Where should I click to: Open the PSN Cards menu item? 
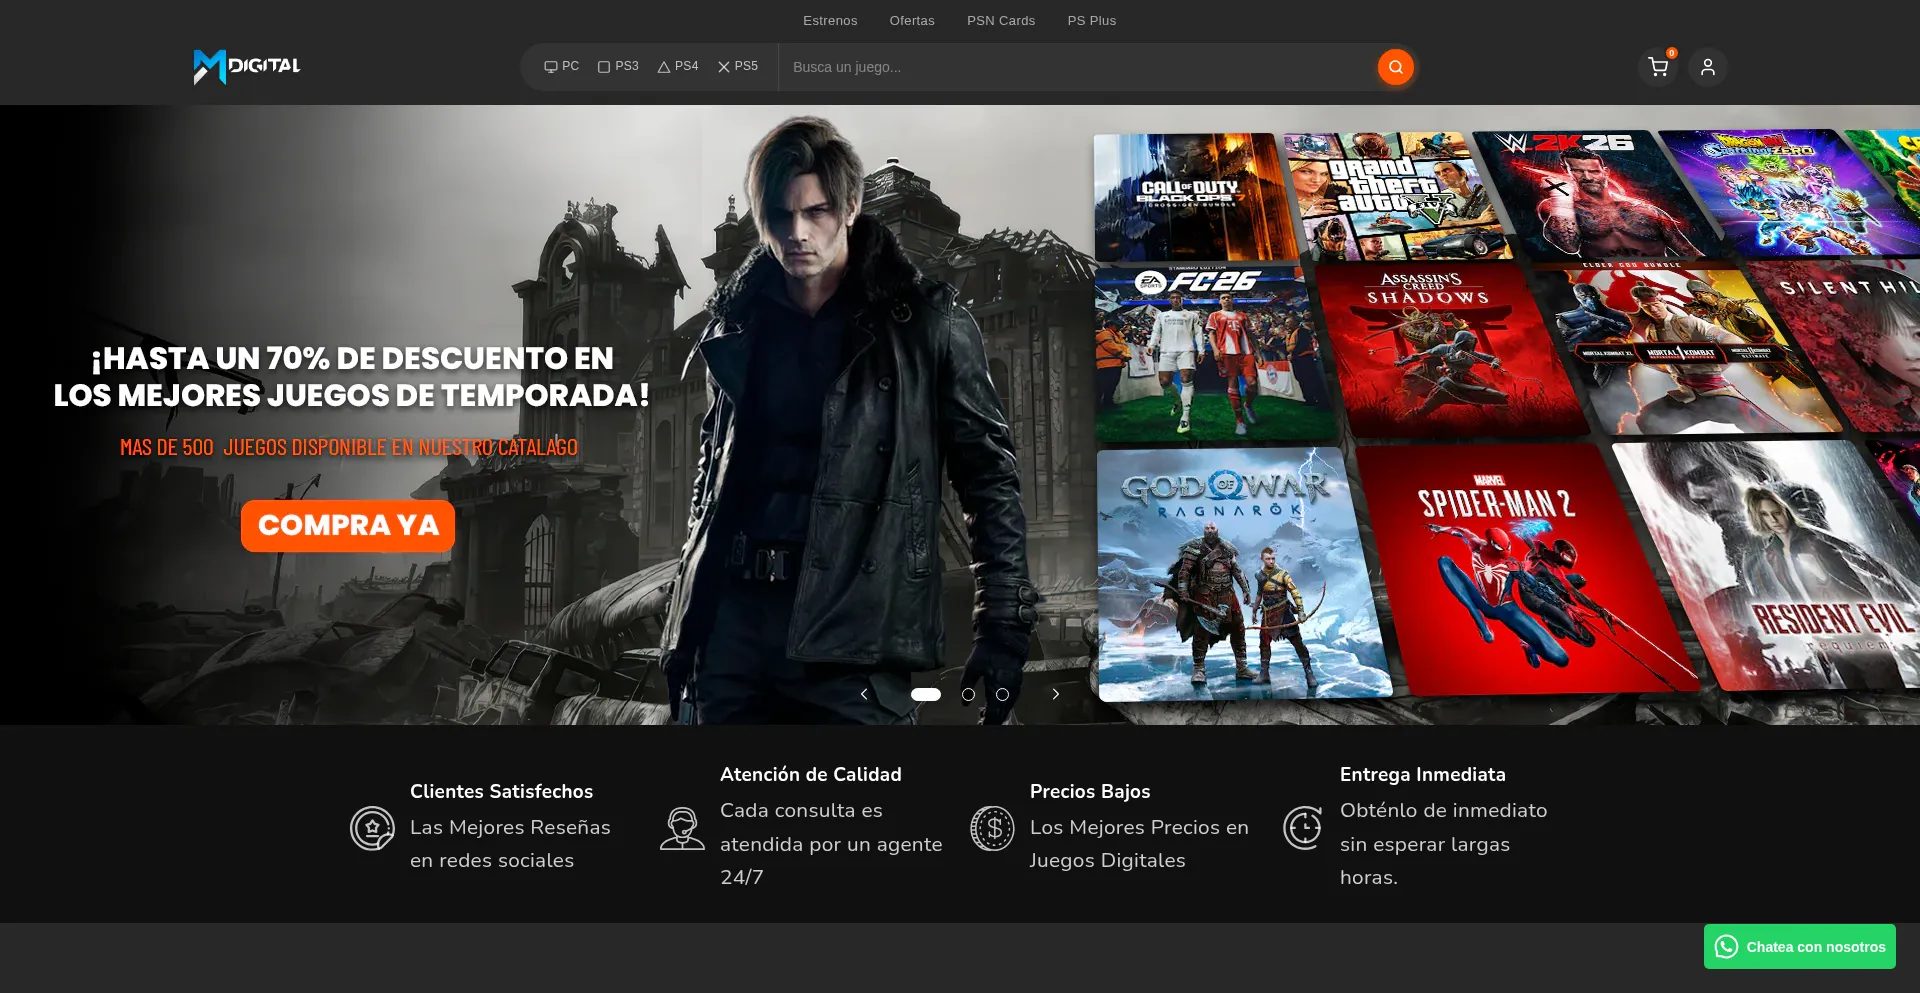(x=1001, y=20)
